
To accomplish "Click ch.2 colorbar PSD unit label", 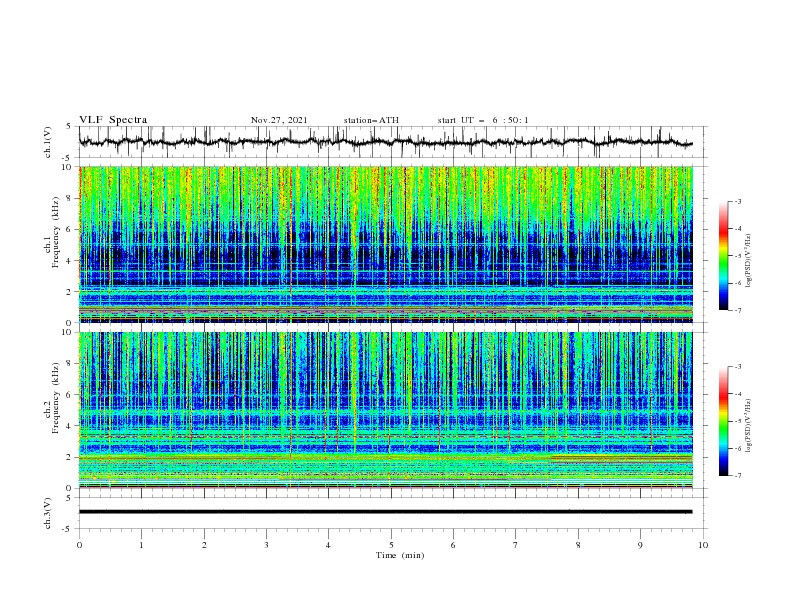I will pyautogui.click(x=748, y=426).
